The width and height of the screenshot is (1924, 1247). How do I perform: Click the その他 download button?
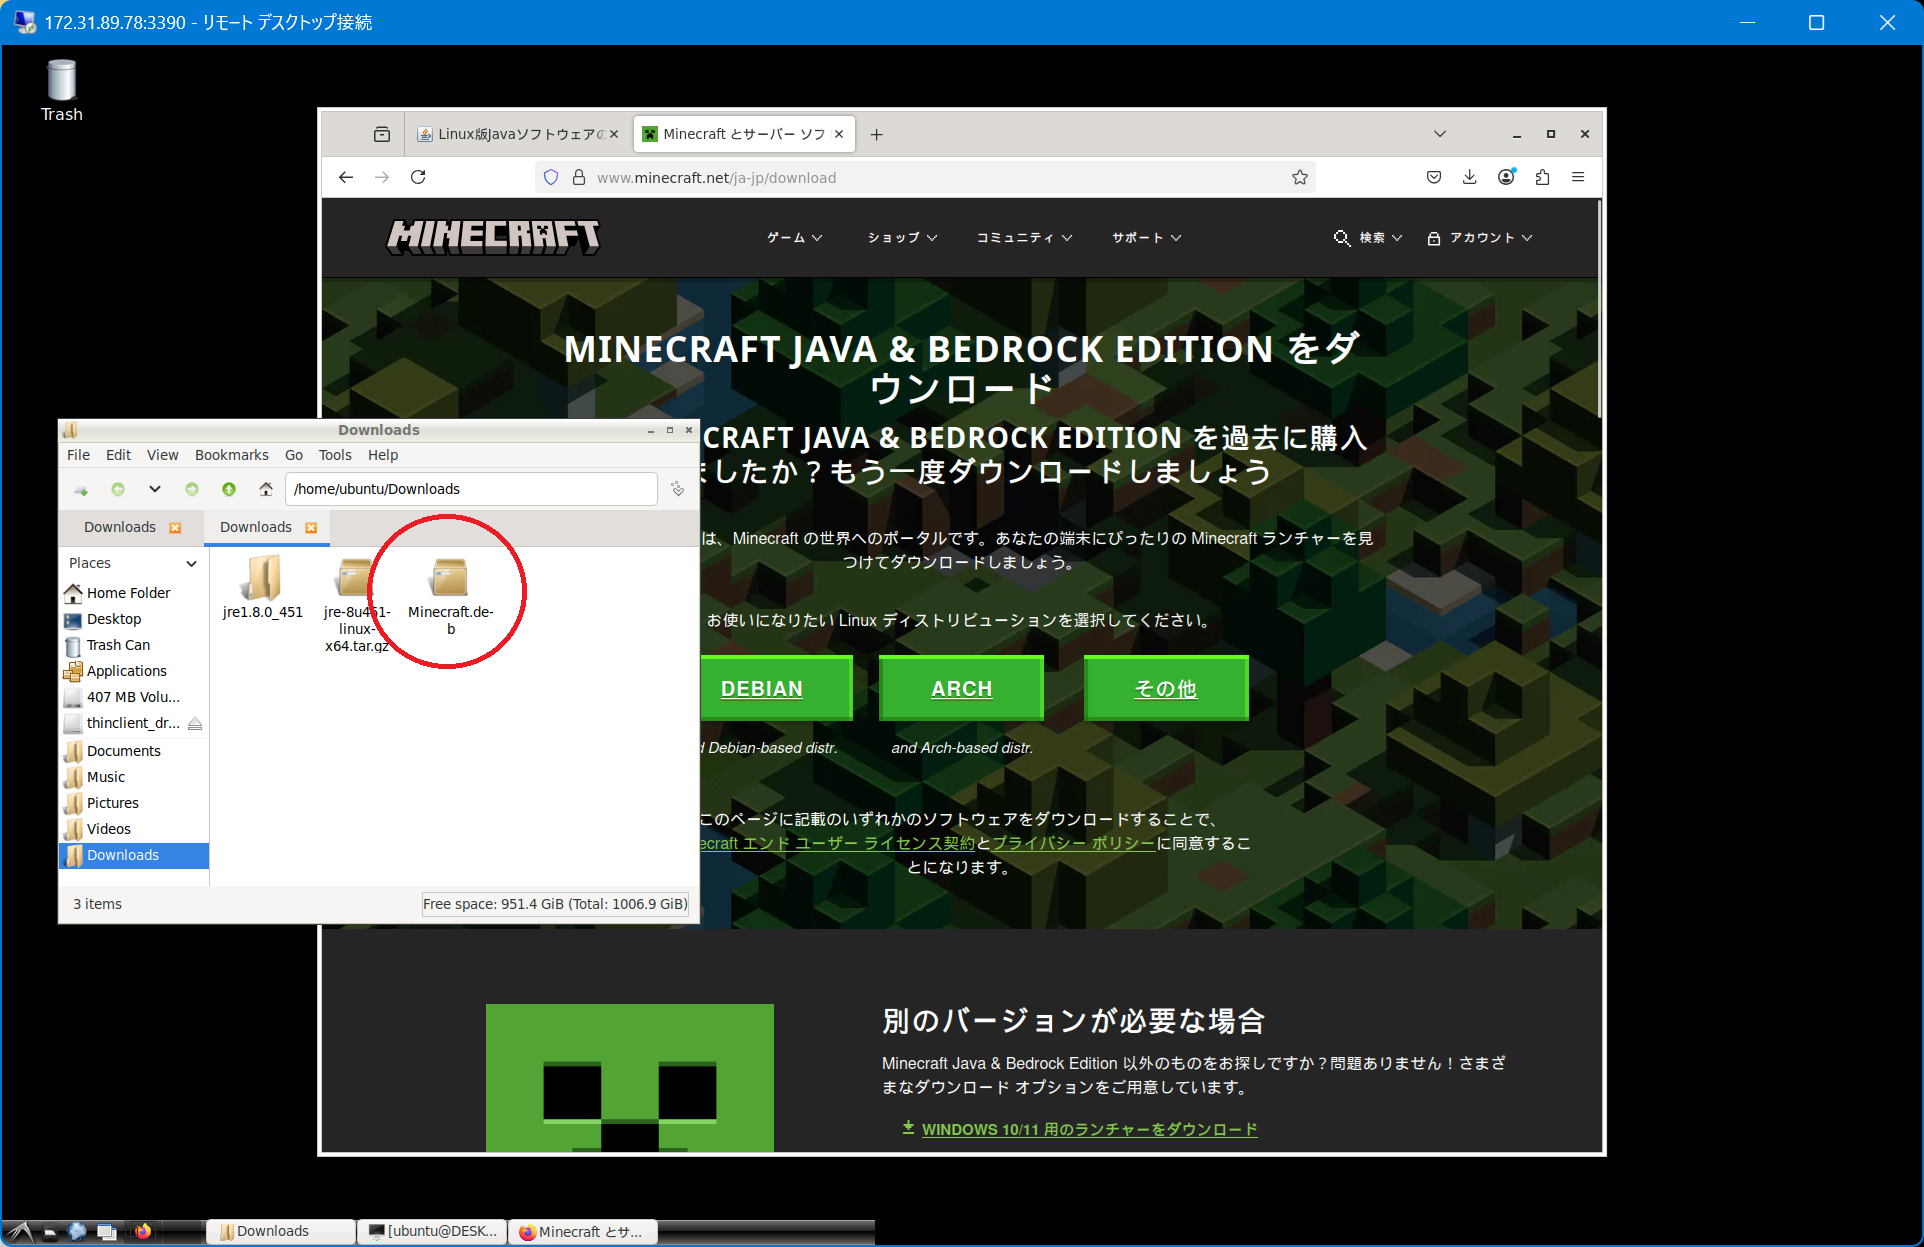click(1165, 688)
